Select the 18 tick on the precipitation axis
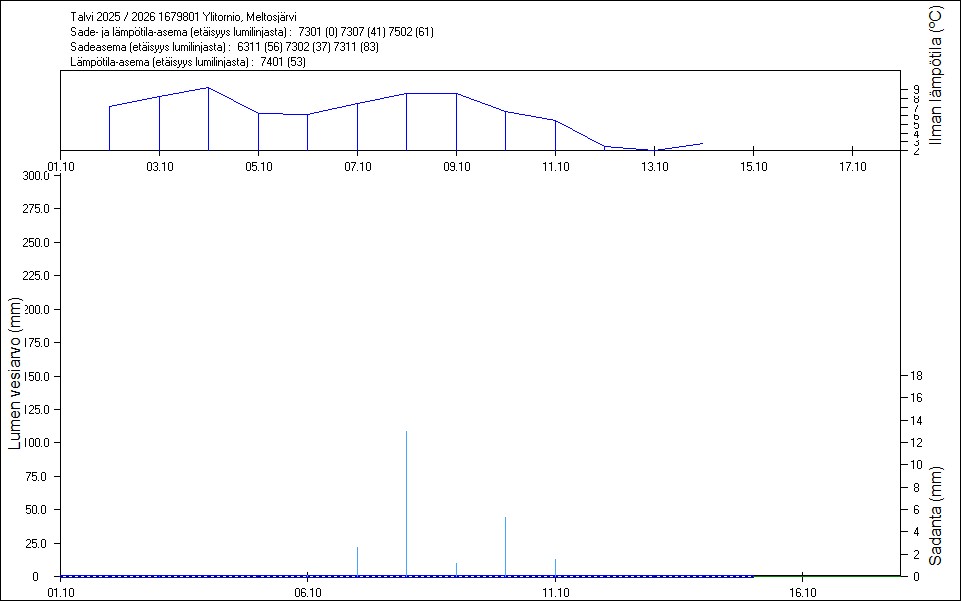961x601 pixels. pos(911,376)
